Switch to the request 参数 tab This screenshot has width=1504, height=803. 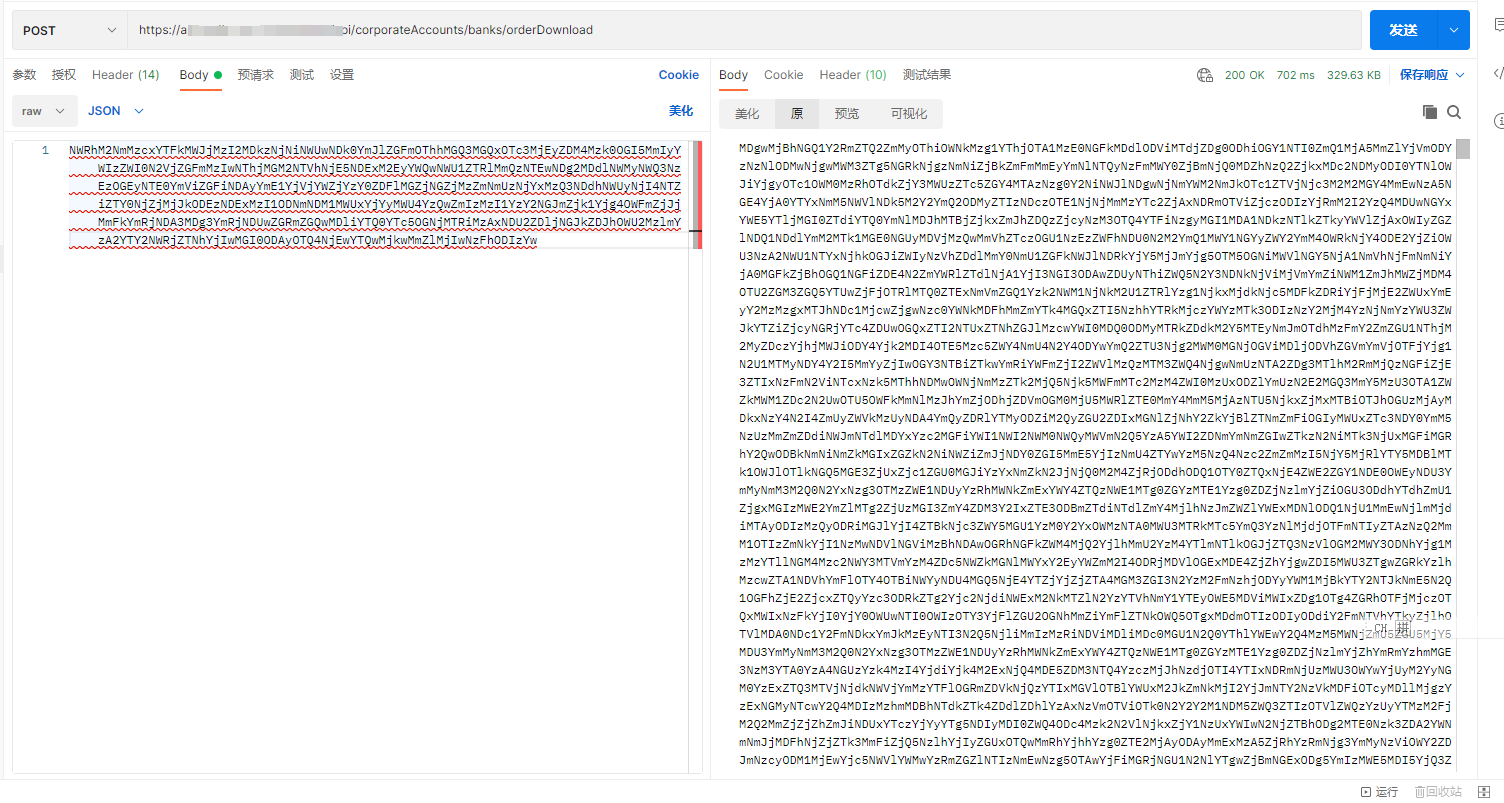click(24, 75)
